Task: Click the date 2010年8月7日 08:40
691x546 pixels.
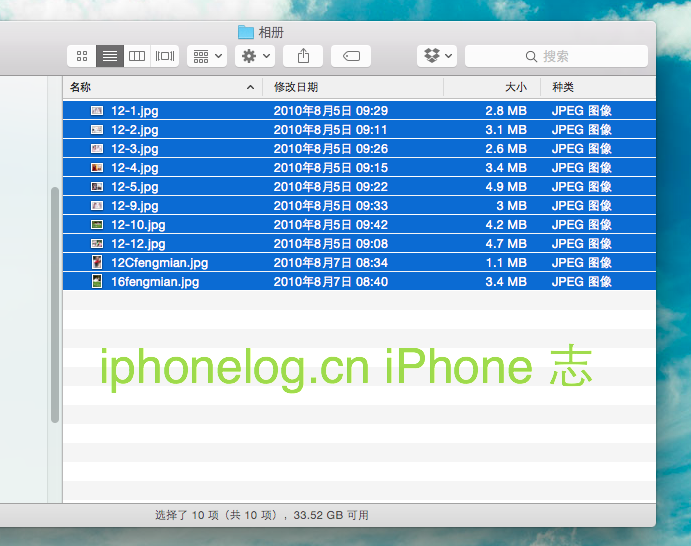Action: click(331, 282)
